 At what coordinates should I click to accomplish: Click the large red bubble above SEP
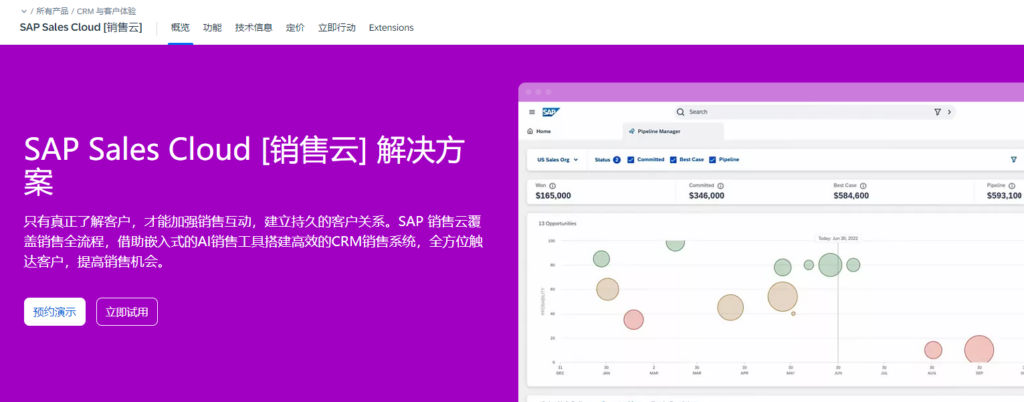pos(979,350)
